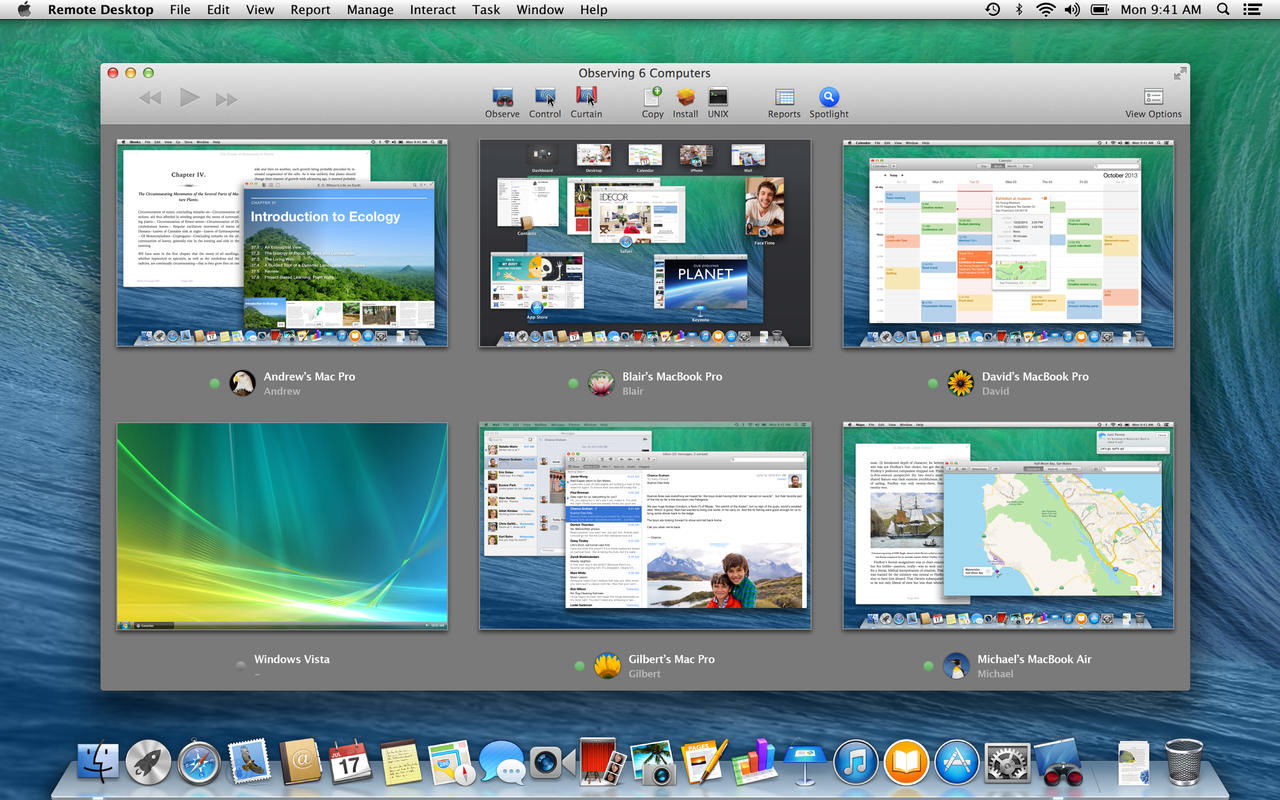
Task: Open the Wi-Fi status menu
Action: [1046, 10]
